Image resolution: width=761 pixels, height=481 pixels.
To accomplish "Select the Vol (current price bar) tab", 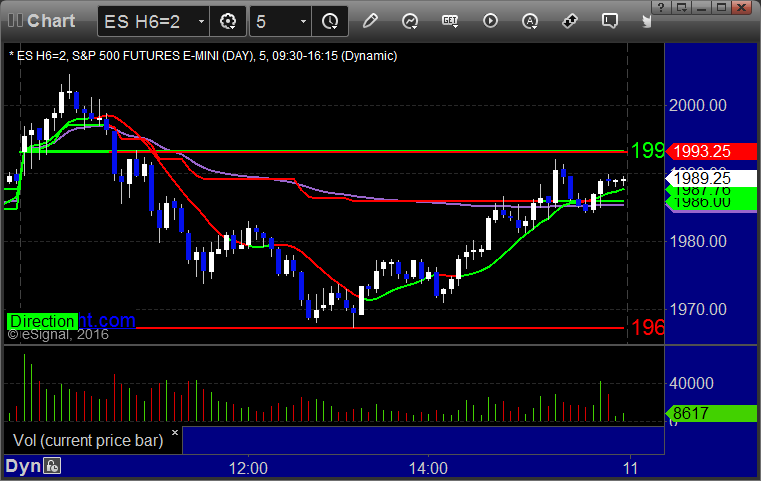I will coord(88,440).
